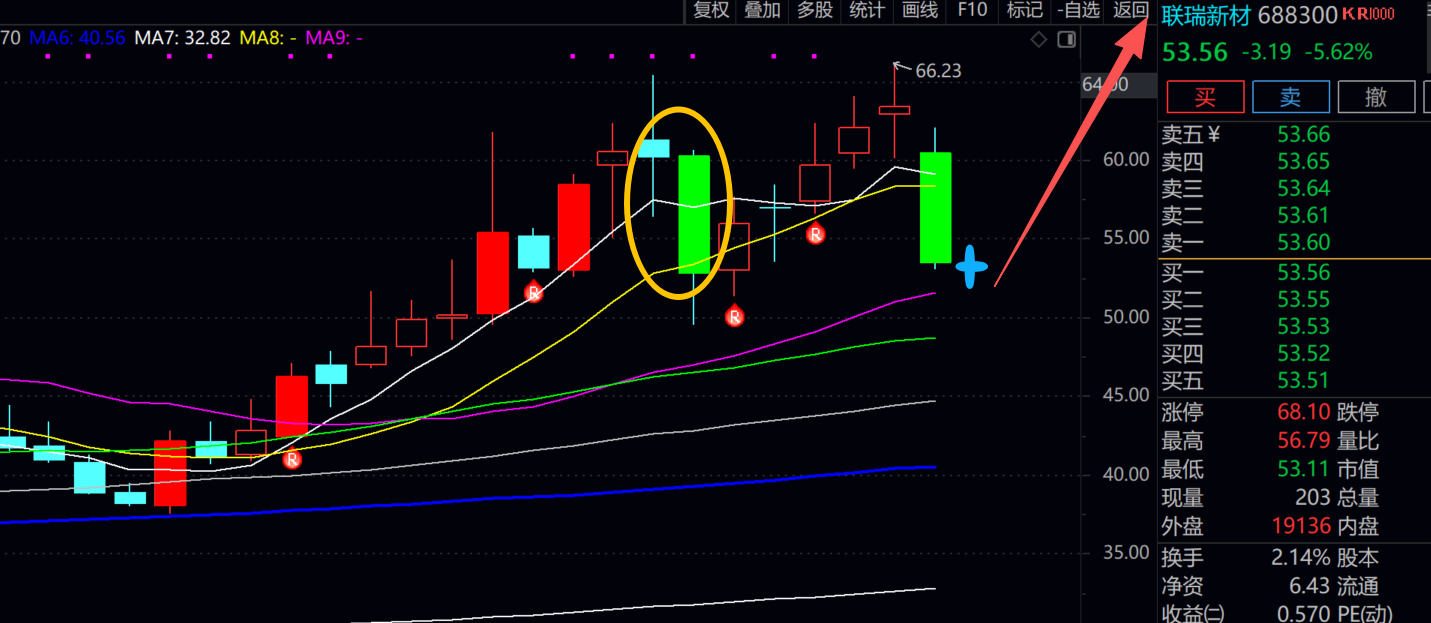Click the diamond icon above the chart
The width and height of the screenshot is (1431, 623).
click(x=1039, y=40)
